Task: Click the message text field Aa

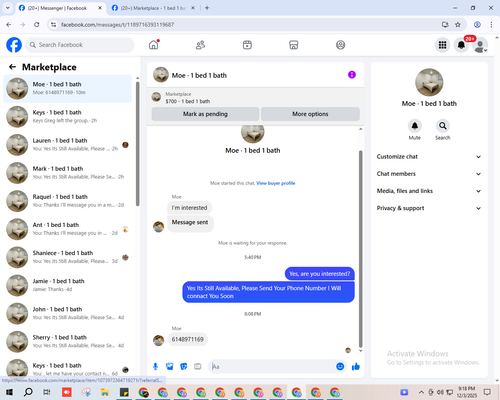Action: (273, 367)
